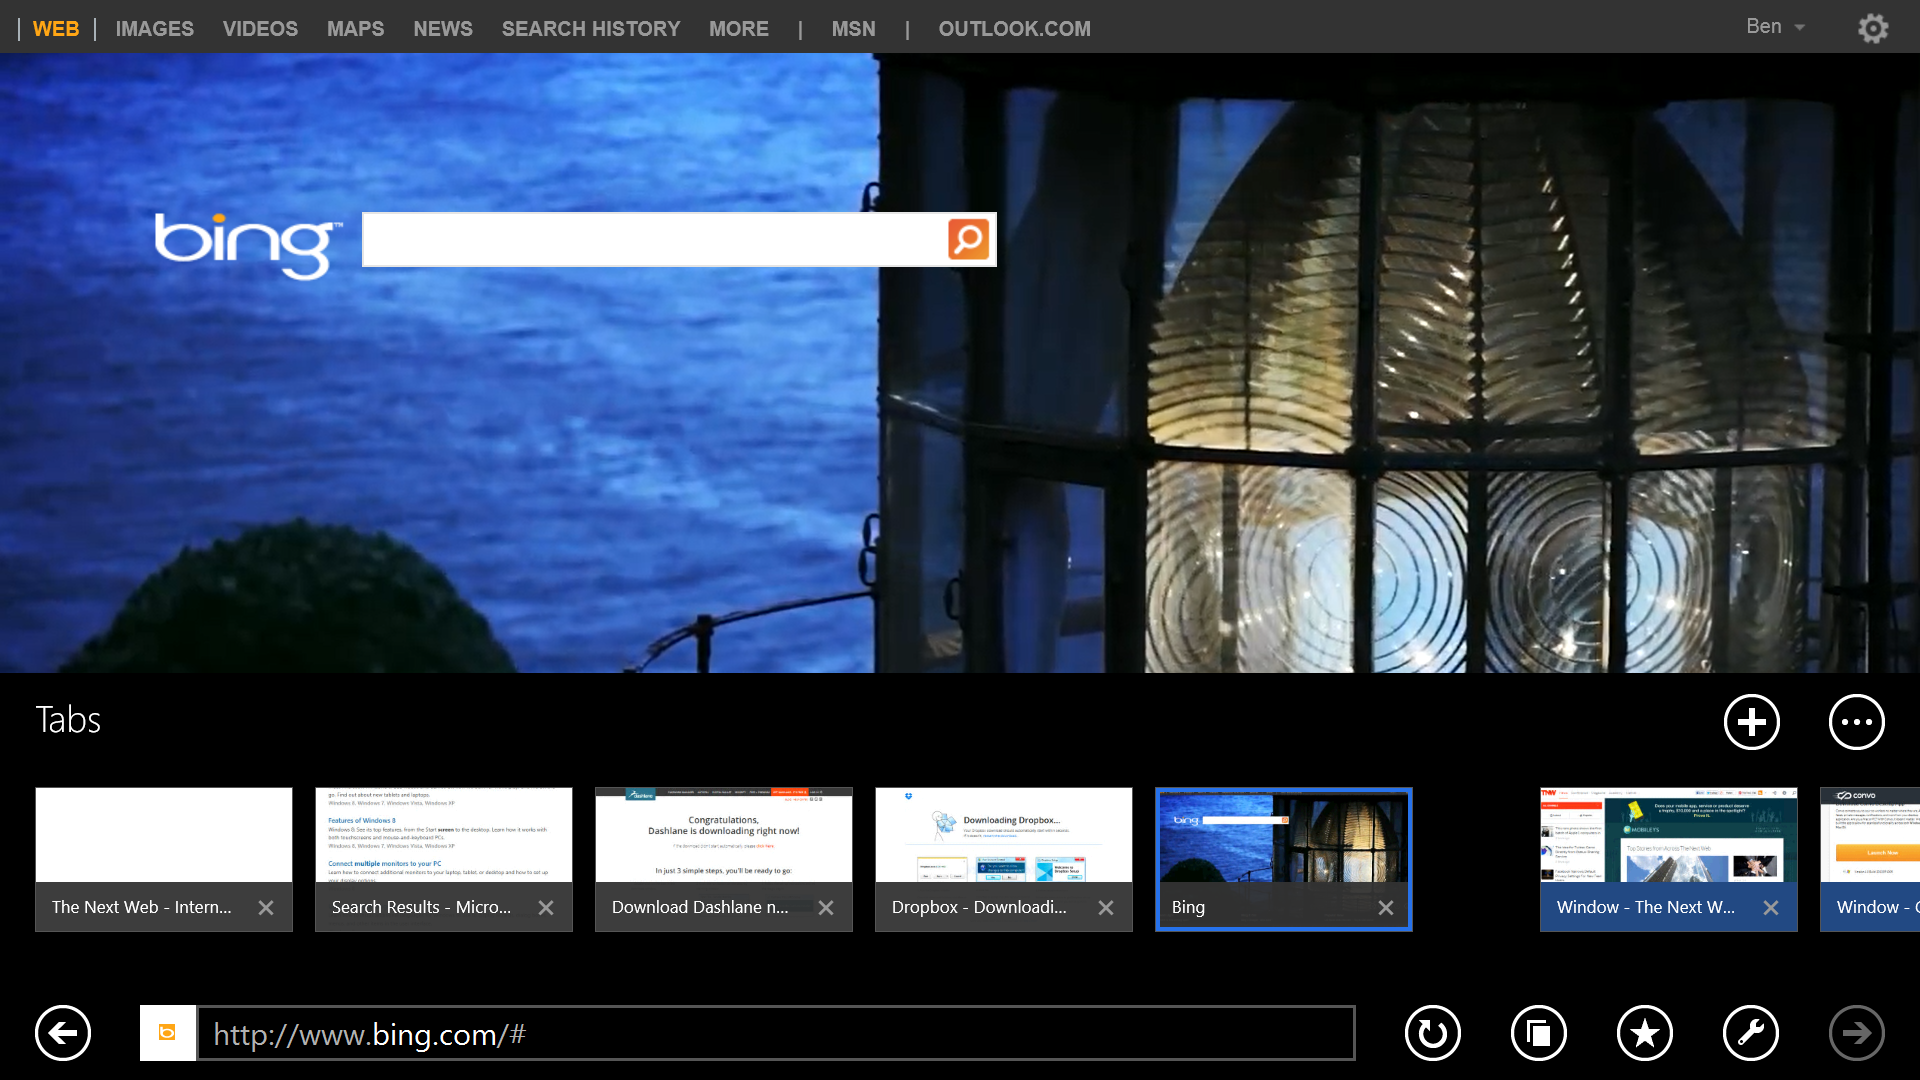The image size is (1920, 1080).
Task: Follow the OUTLOOK.COM link
Action: [1015, 29]
